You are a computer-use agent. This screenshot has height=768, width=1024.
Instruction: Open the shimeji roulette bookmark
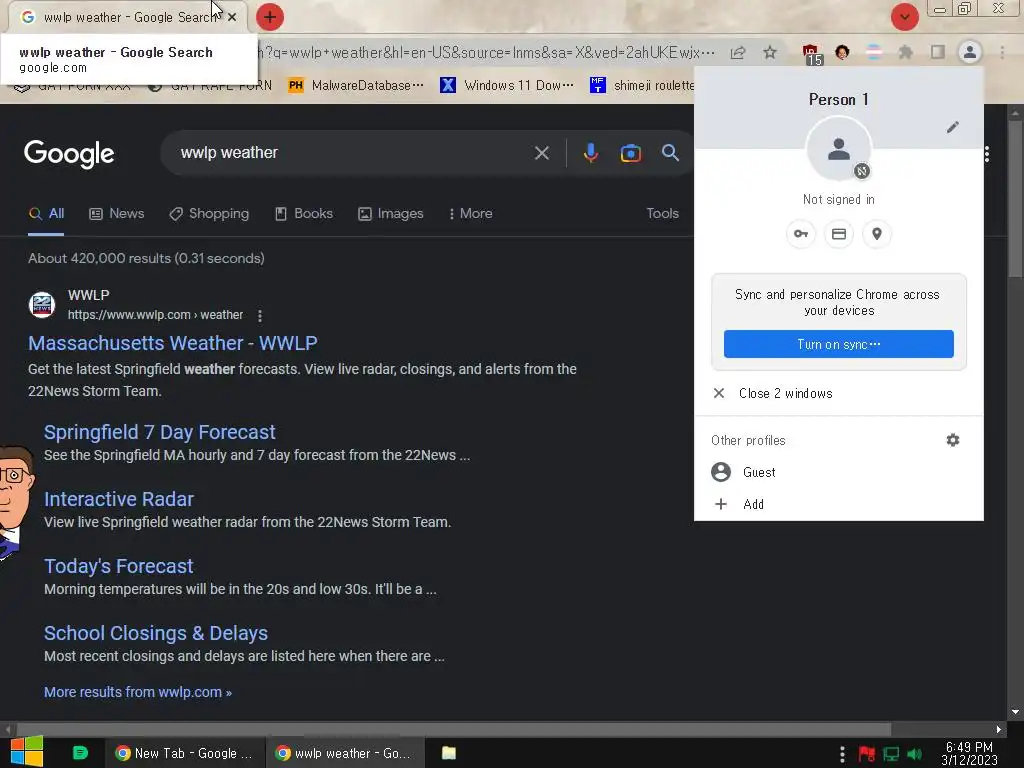(642, 85)
